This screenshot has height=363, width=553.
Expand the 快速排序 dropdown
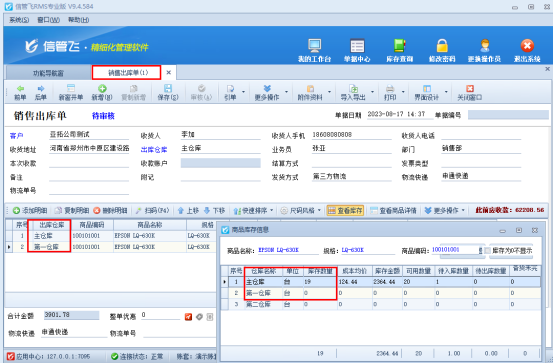253,211
